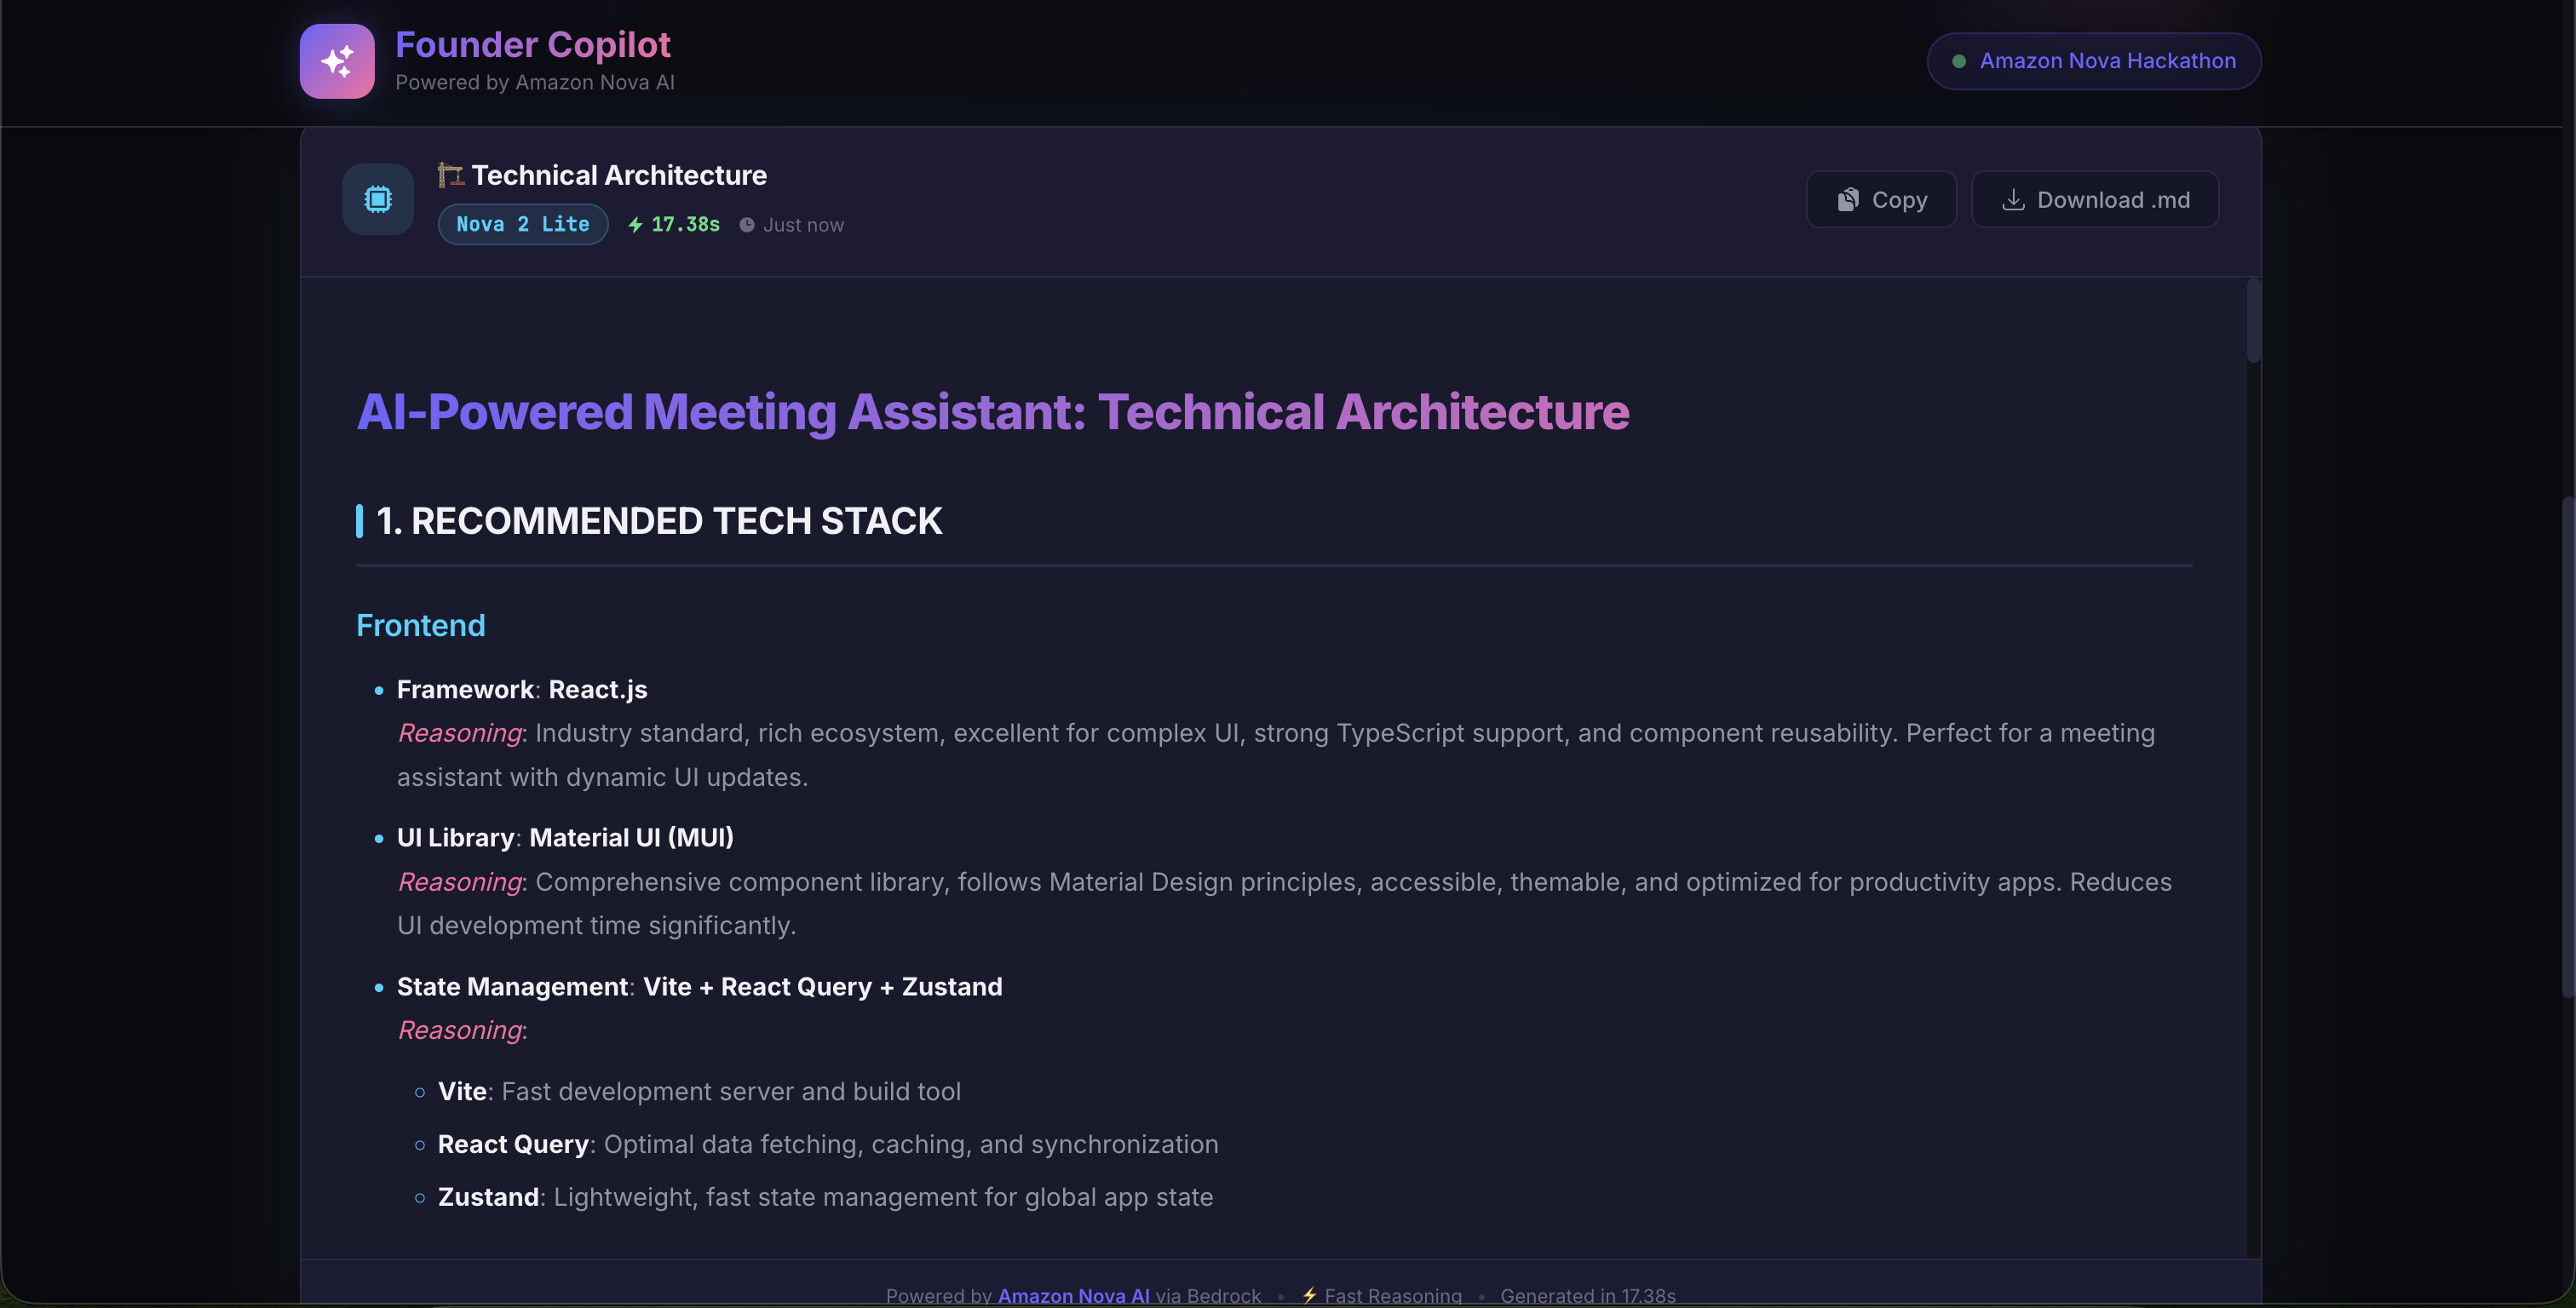Click the green lightning bolt timing icon
2576x1308 pixels.
[635, 225]
